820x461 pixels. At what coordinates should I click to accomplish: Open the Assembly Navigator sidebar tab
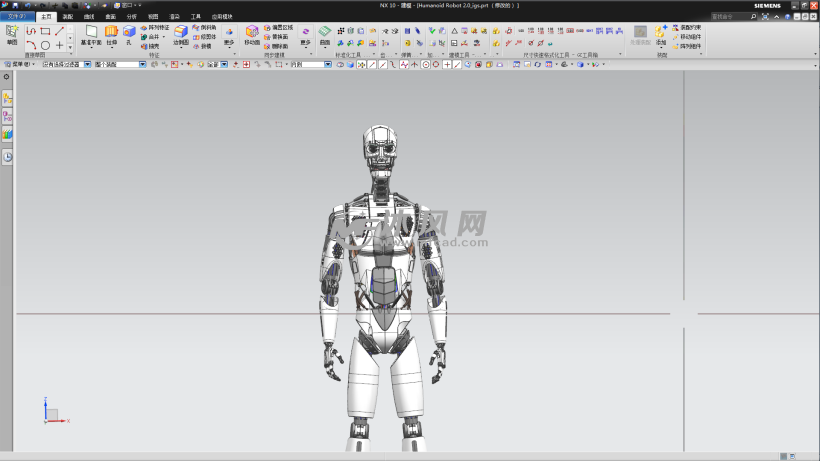click(7, 98)
